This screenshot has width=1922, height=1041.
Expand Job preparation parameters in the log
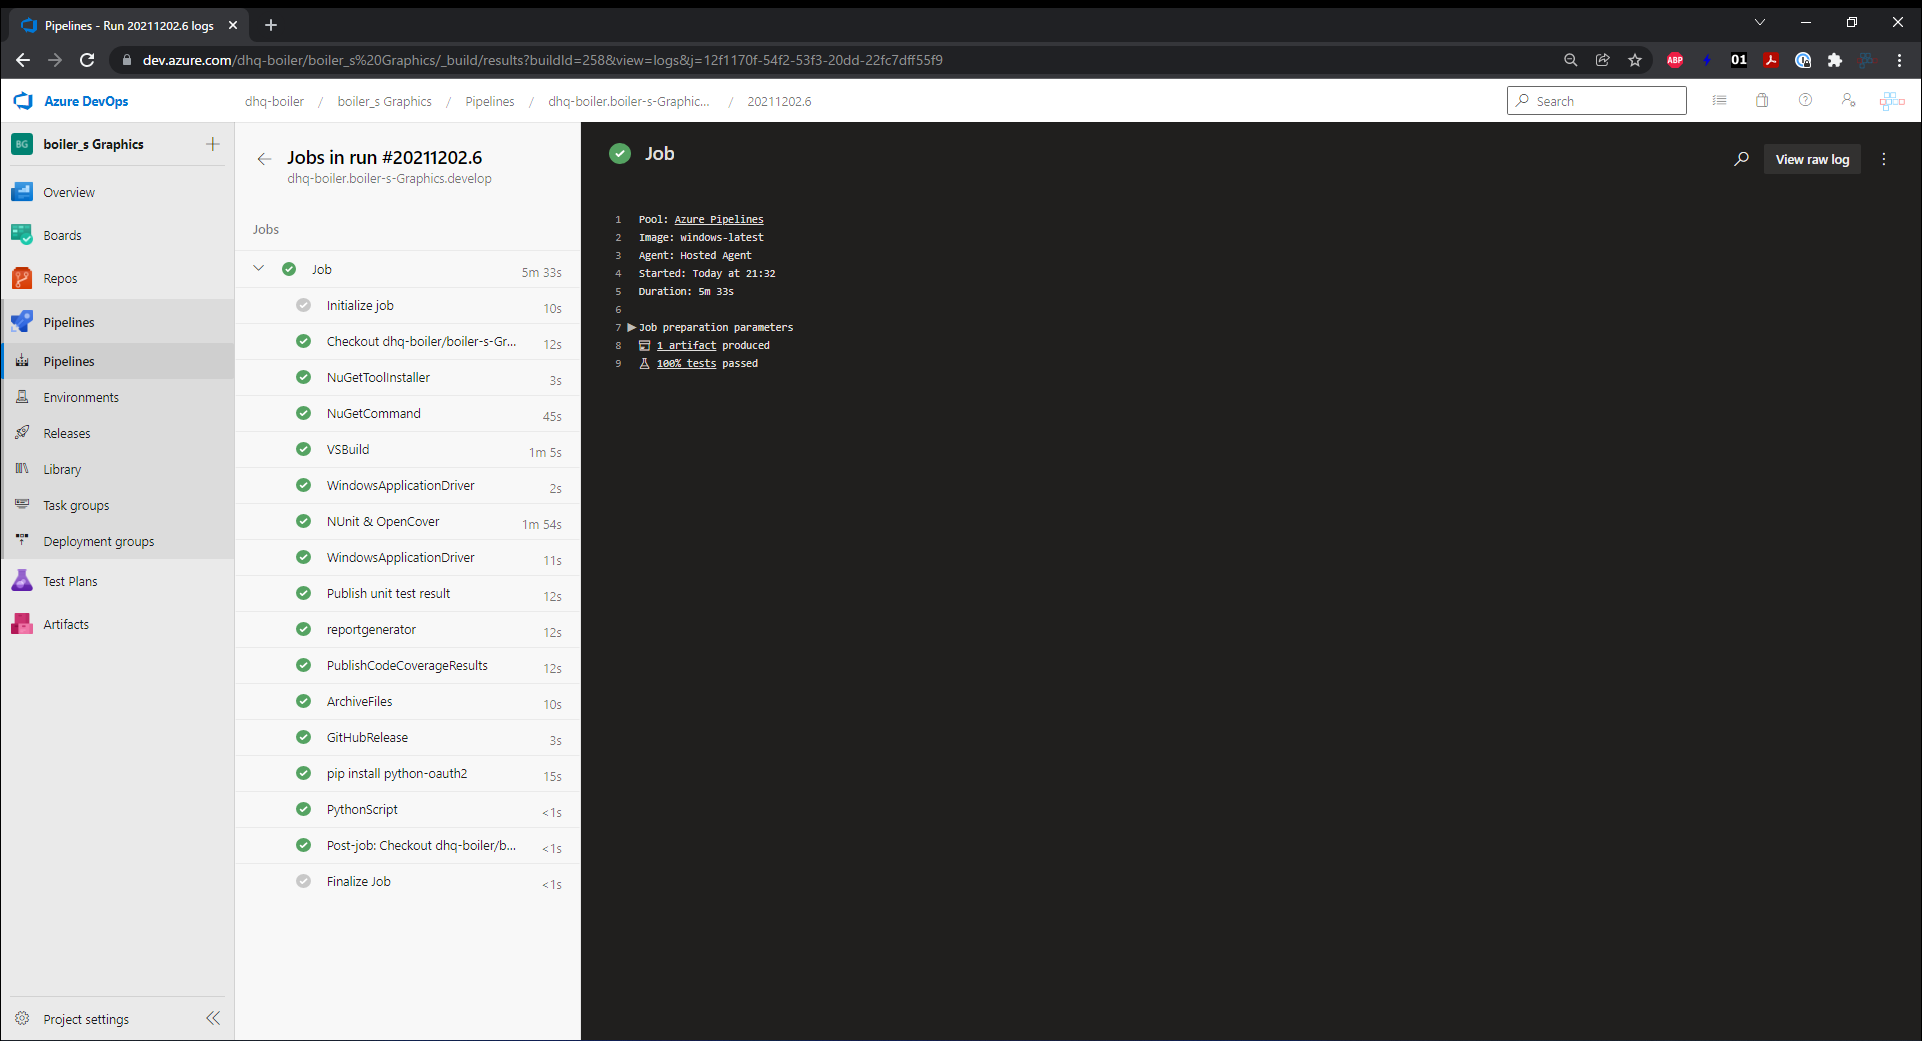pos(631,327)
